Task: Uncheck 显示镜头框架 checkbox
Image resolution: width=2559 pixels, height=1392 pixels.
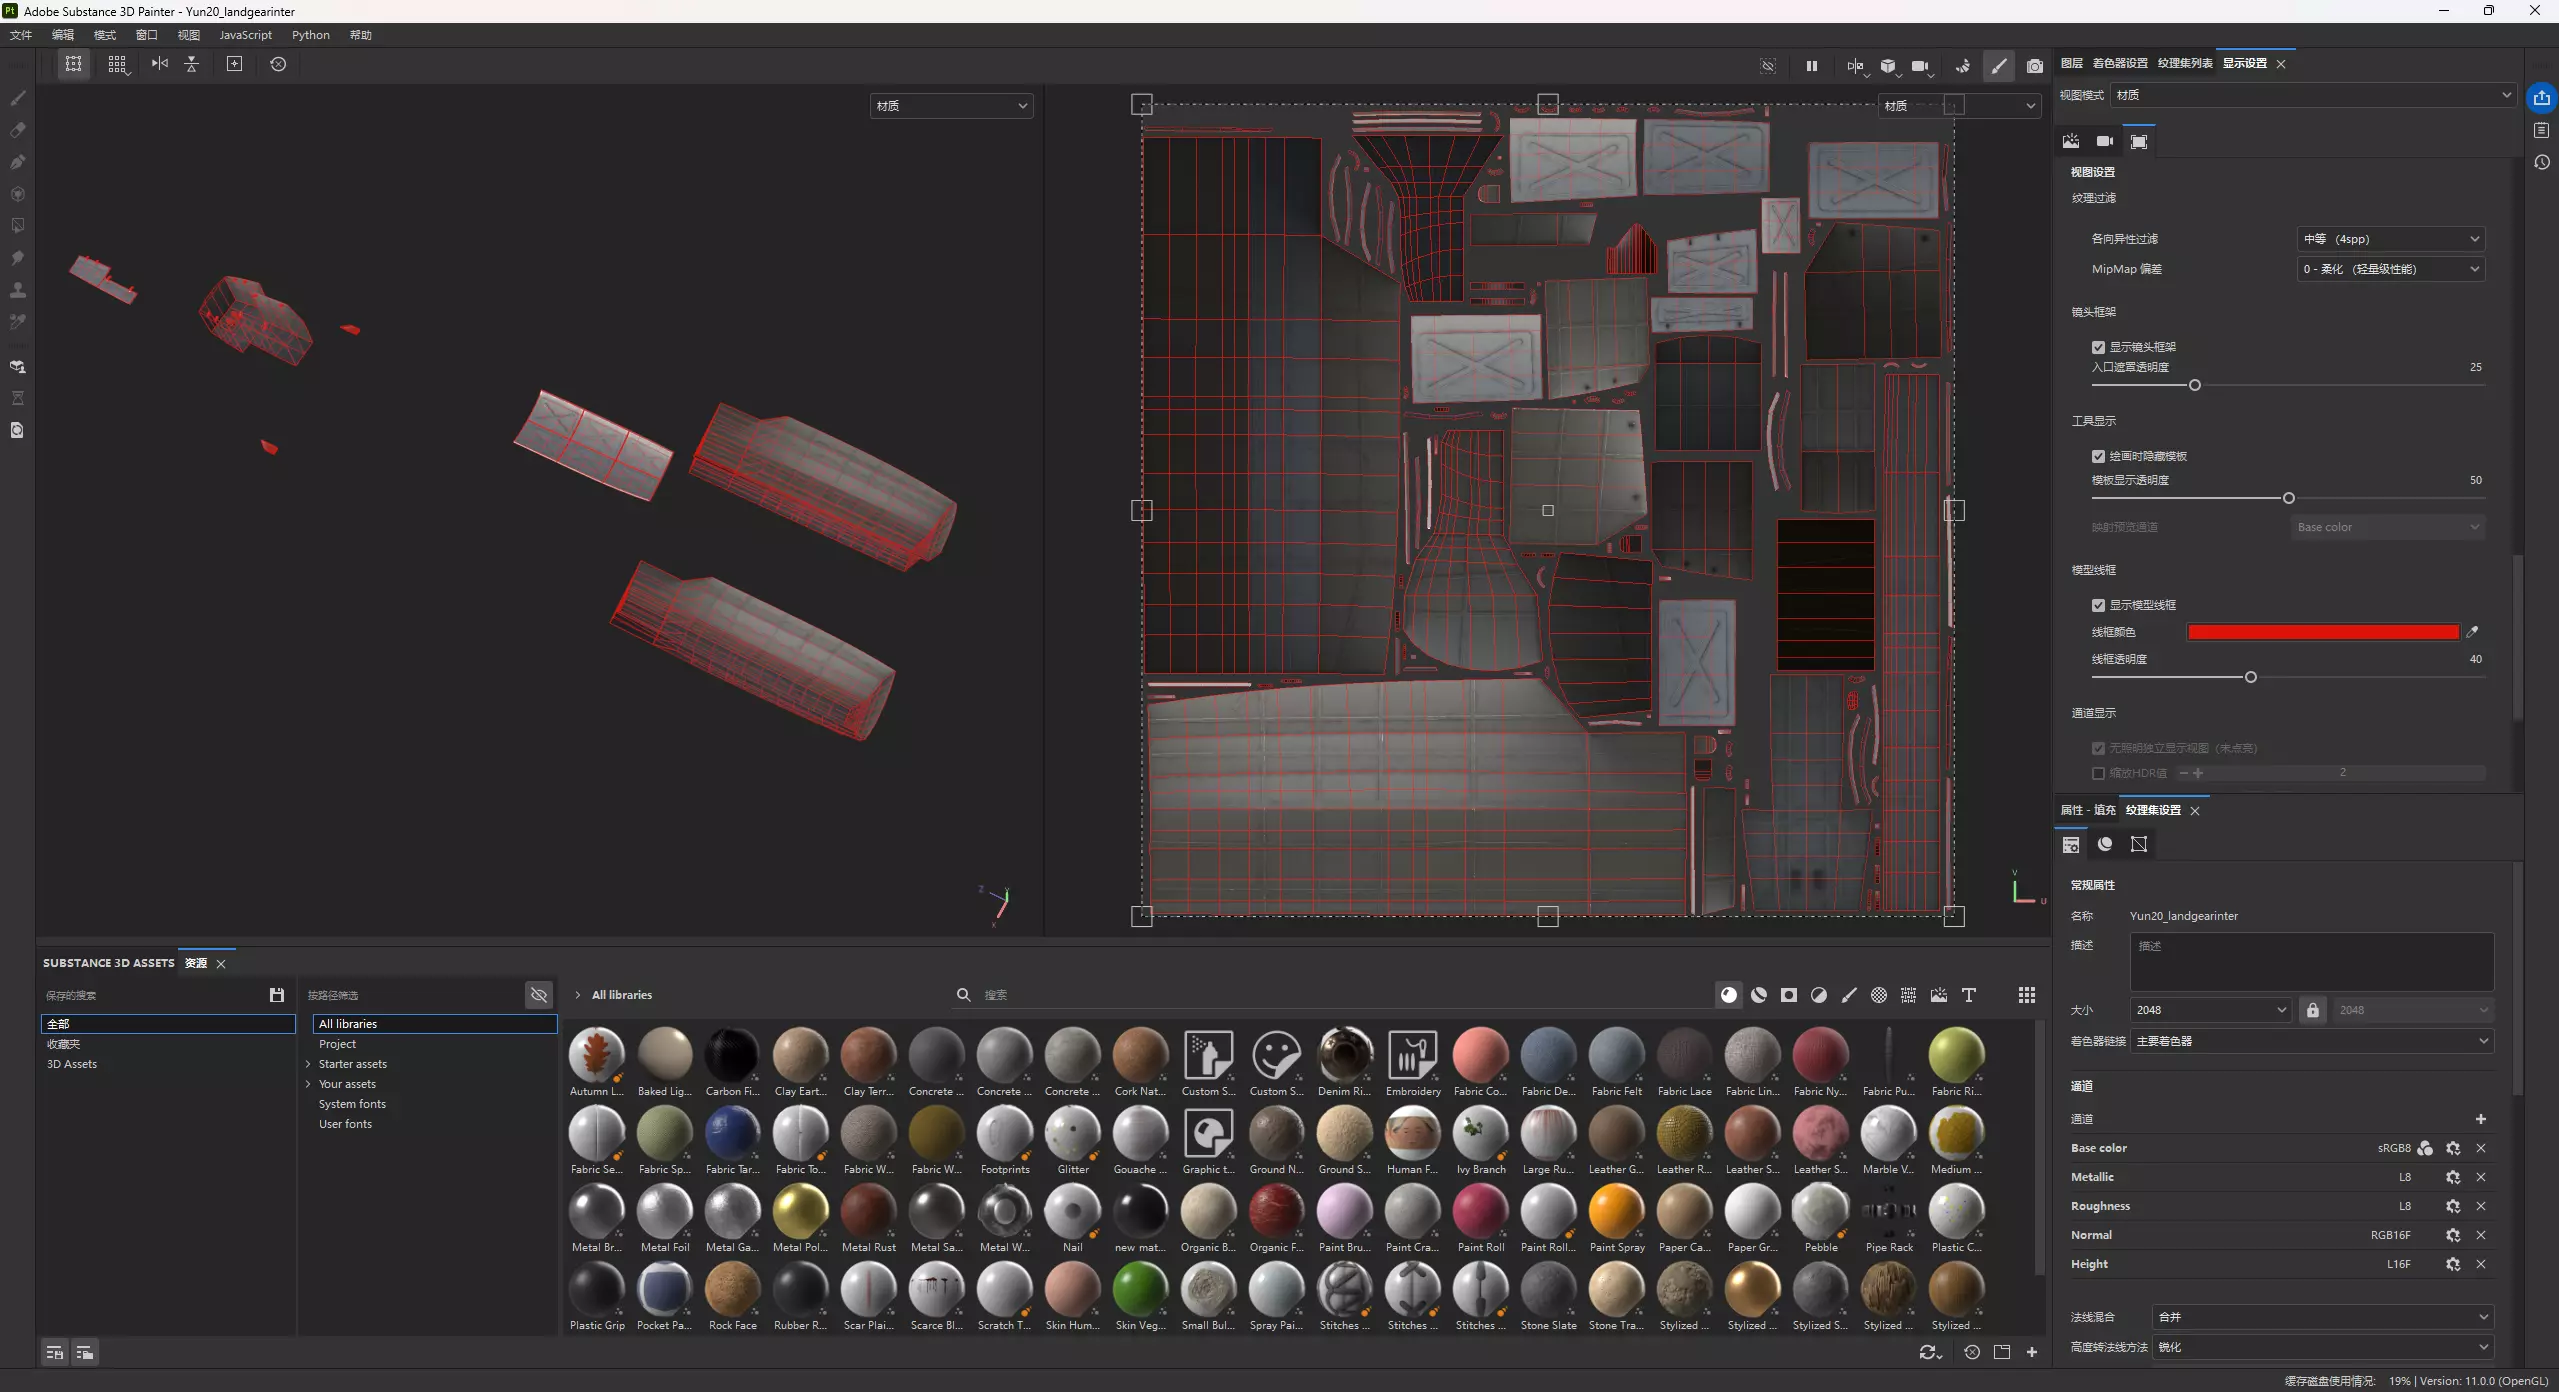Action: pos(2098,347)
